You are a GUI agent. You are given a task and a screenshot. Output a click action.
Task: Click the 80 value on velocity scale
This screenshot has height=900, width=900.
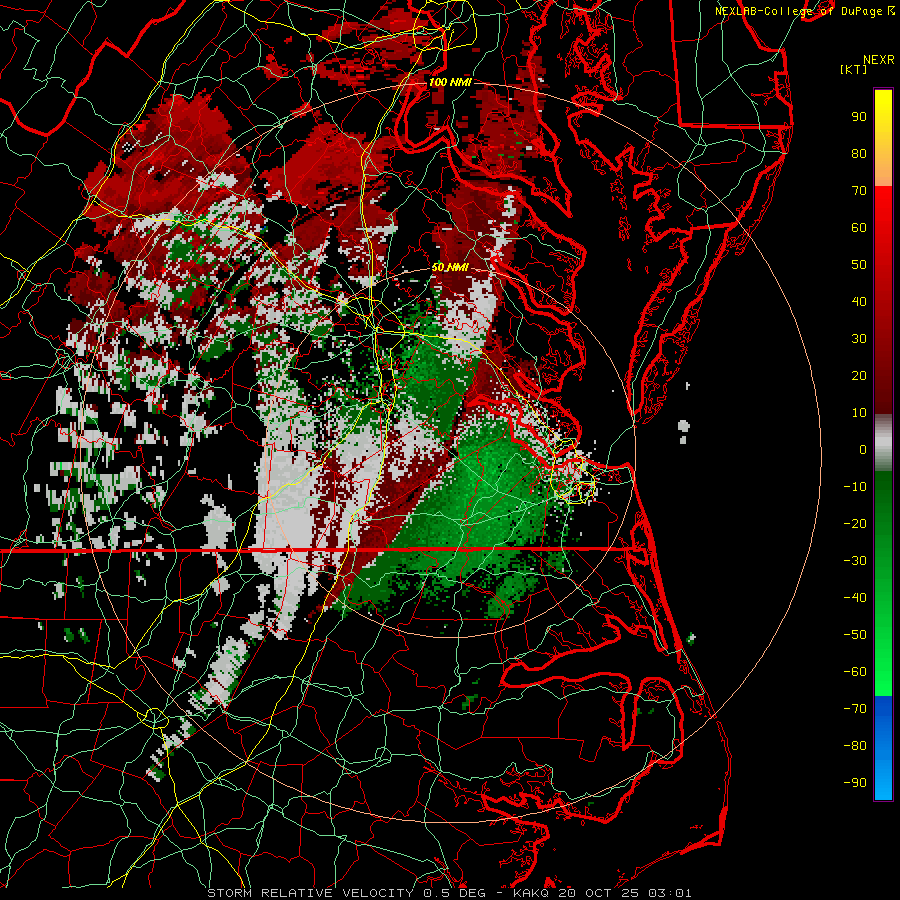[x=859, y=153]
